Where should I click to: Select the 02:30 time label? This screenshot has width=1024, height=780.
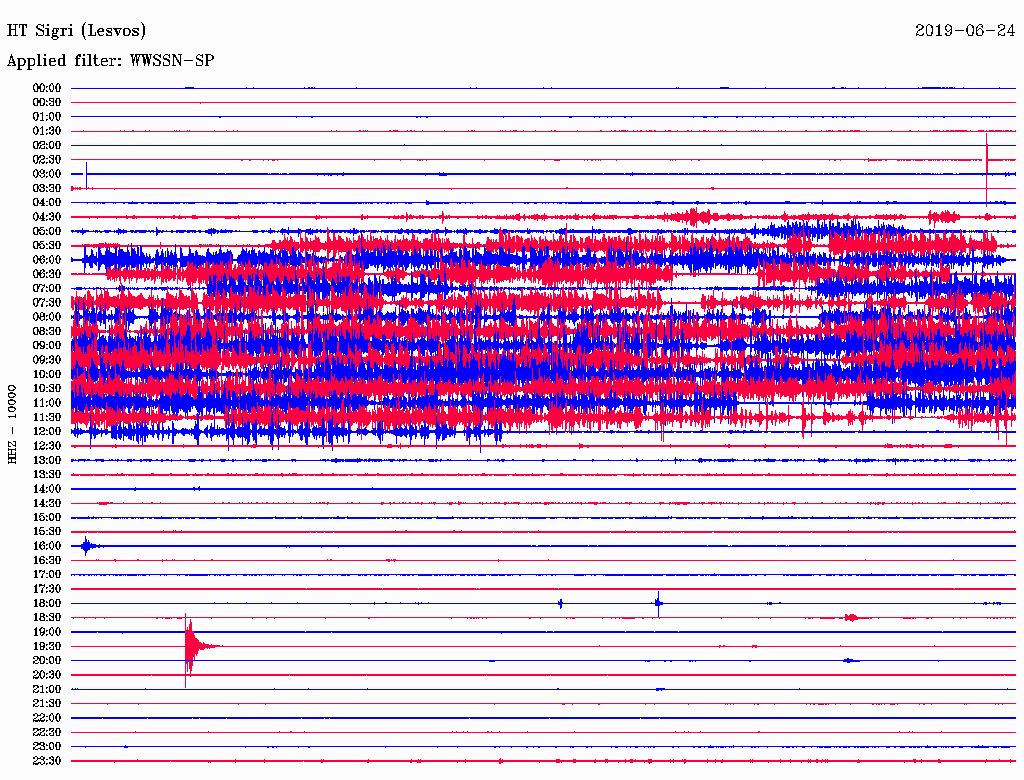[47, 160]
